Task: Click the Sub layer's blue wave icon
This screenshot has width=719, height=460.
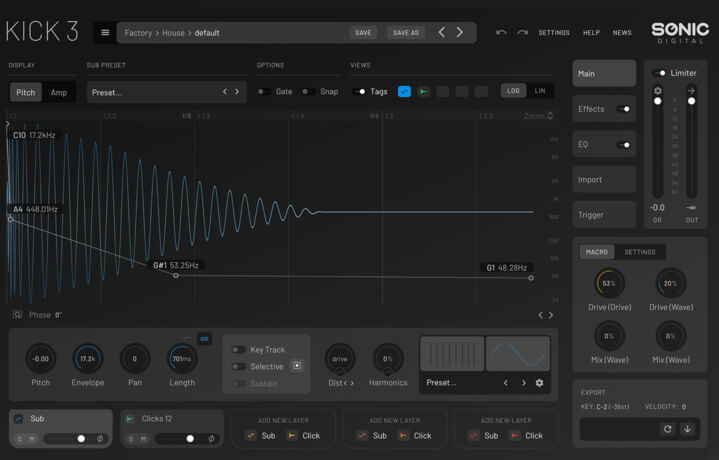Action: pos(19,418)
